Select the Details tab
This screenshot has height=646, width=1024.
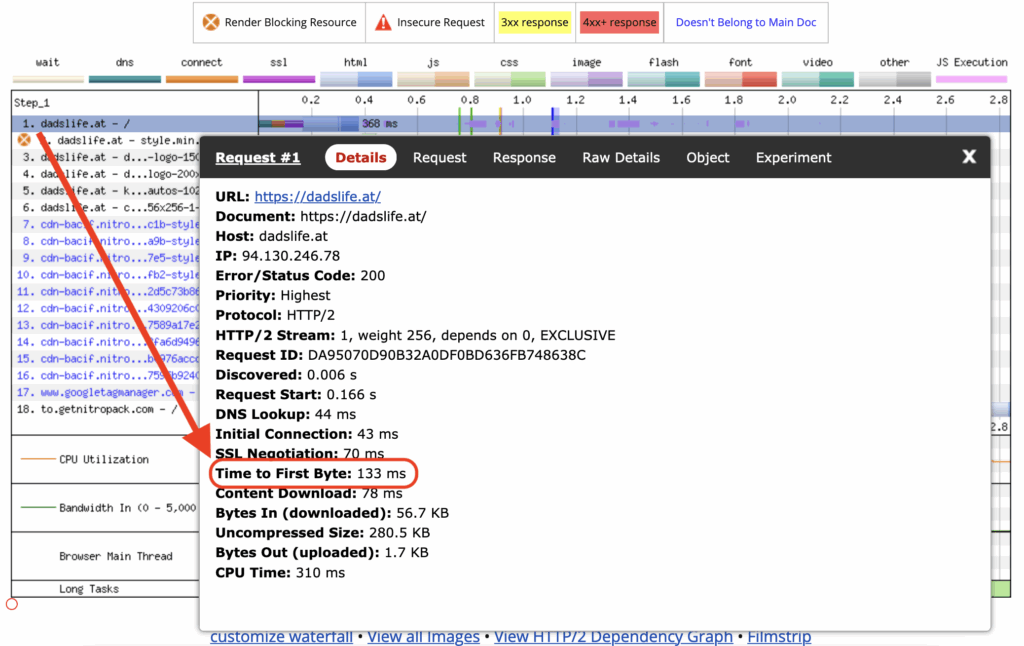[360, 158]
